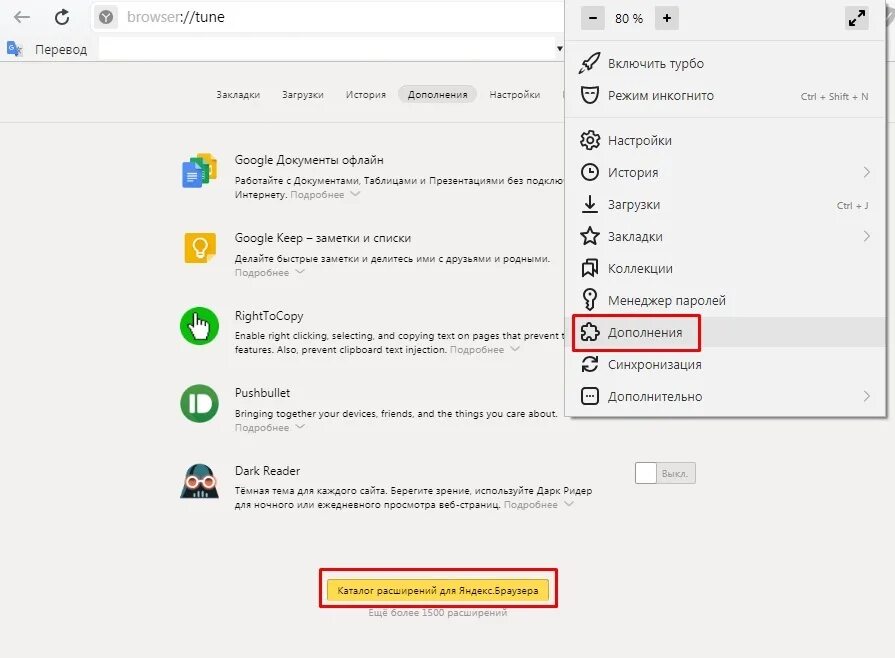Screen dimensions: 895x658
Task: Click the RightToCopy extension title
Action: pos(269,316)
